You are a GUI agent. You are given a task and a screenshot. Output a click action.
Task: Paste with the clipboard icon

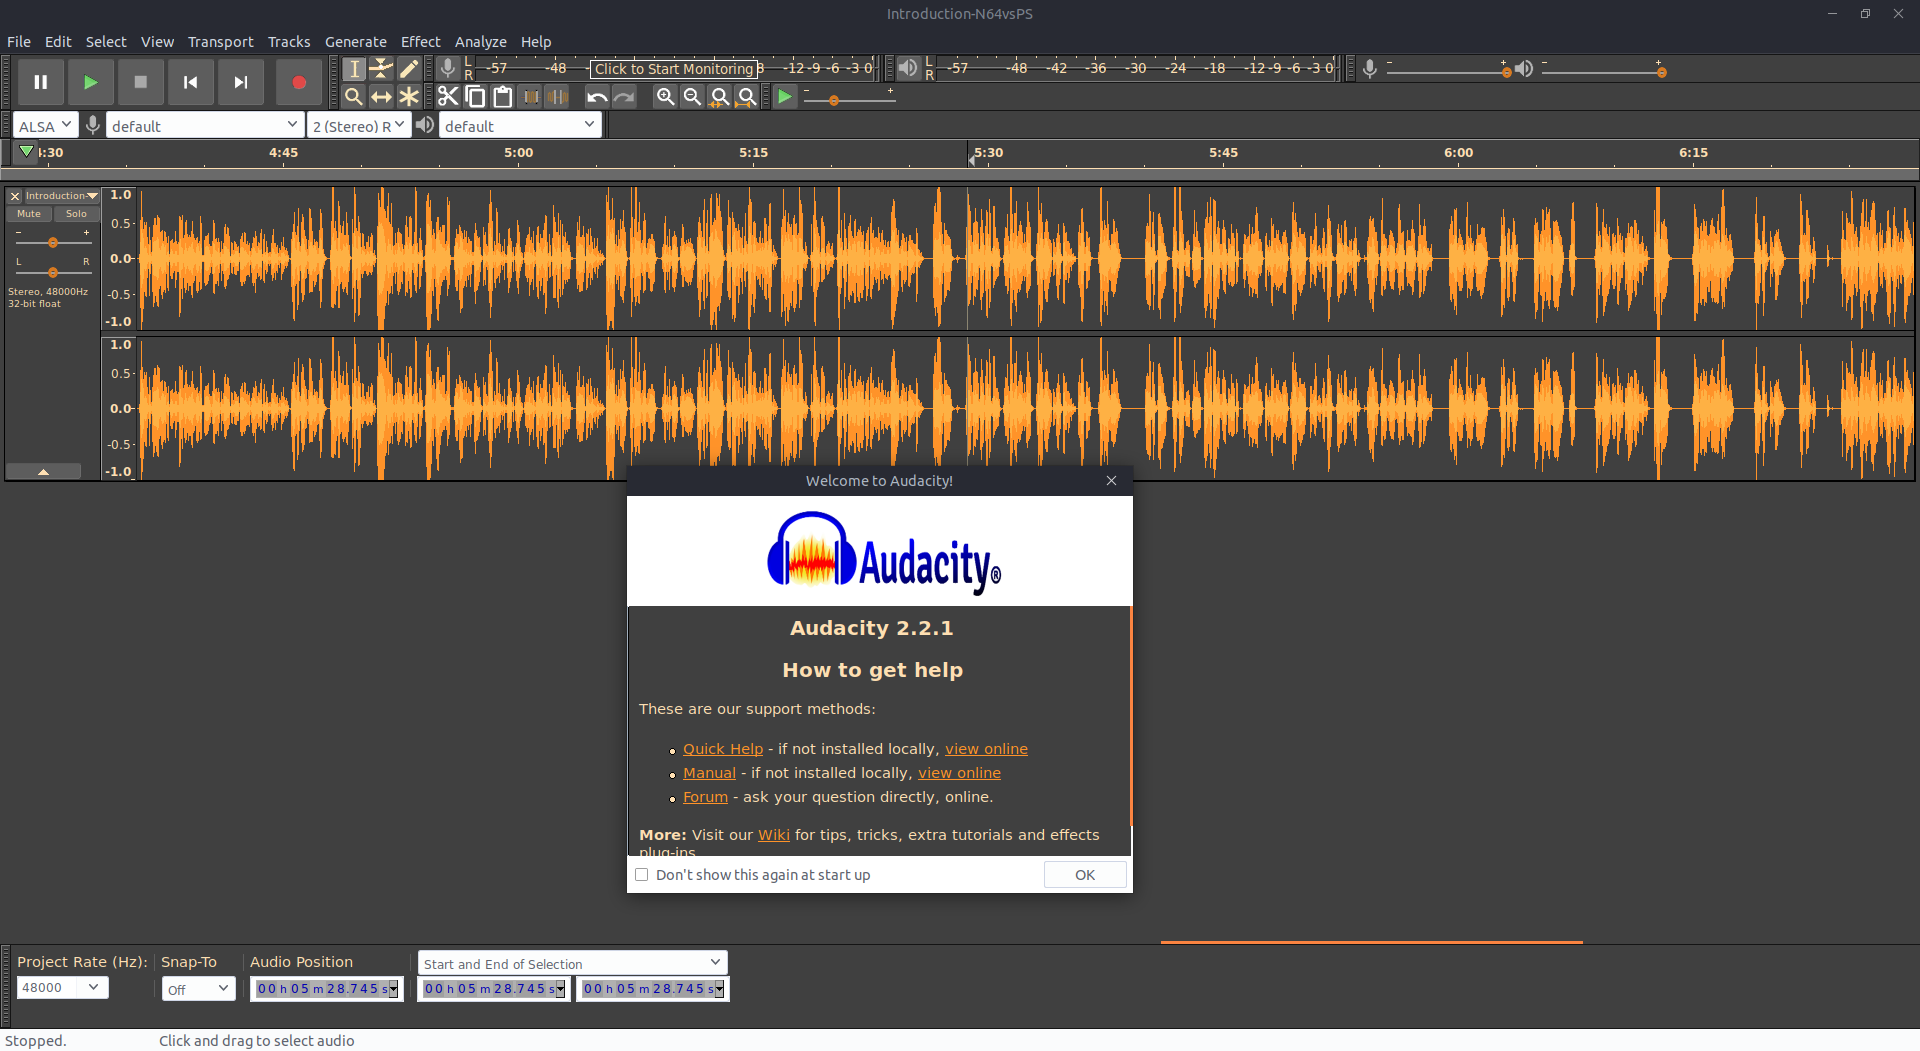pos(503,97)
